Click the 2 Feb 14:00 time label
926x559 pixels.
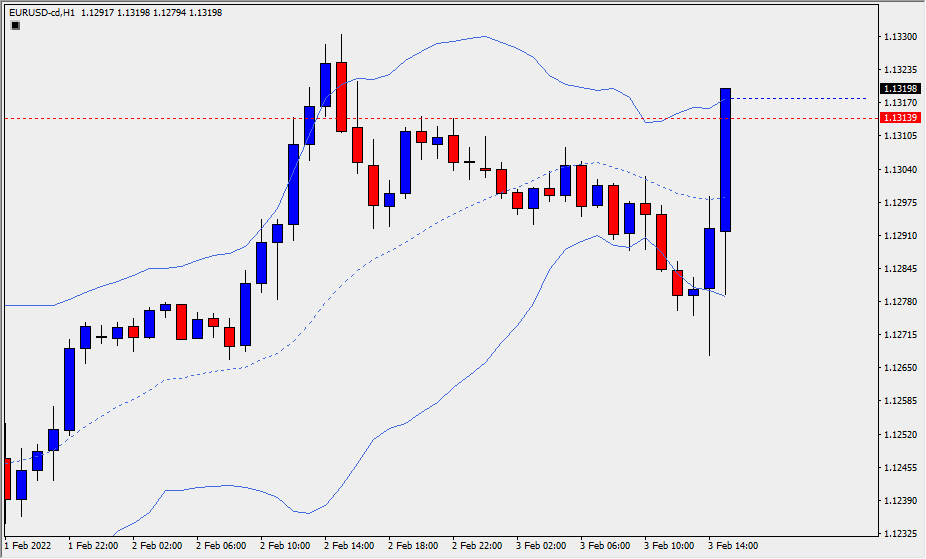[x=349, y=546]
